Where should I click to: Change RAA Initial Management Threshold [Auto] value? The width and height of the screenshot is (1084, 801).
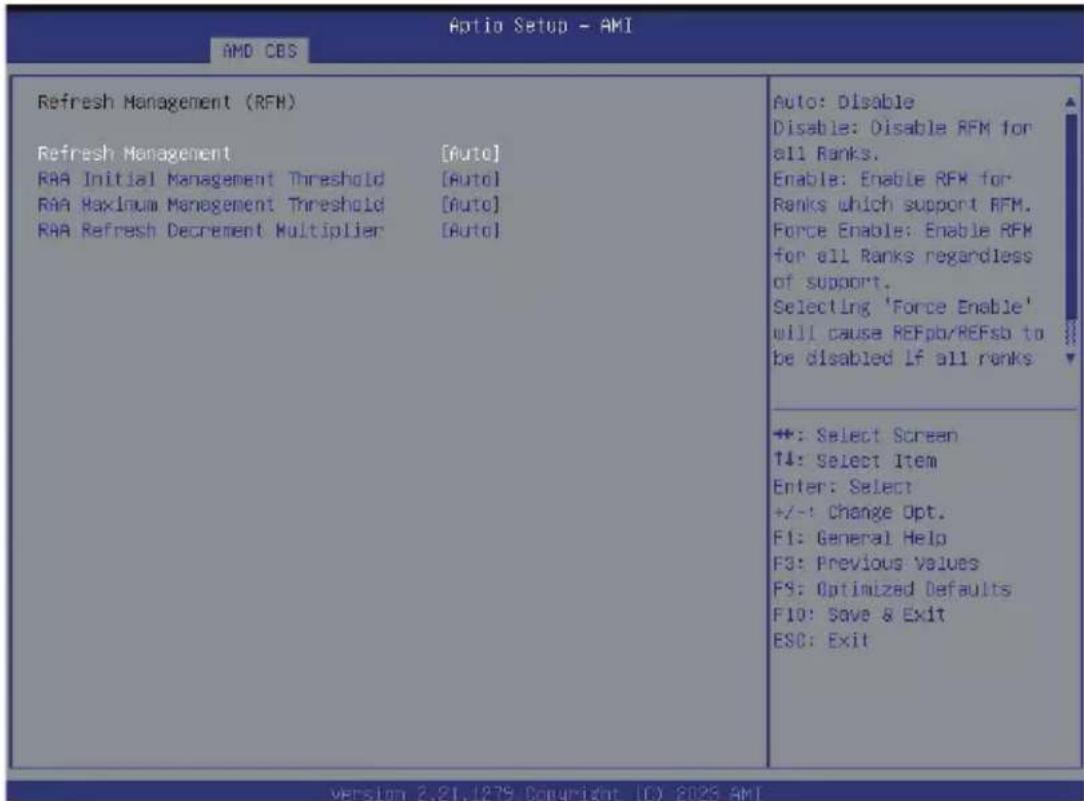470,179
